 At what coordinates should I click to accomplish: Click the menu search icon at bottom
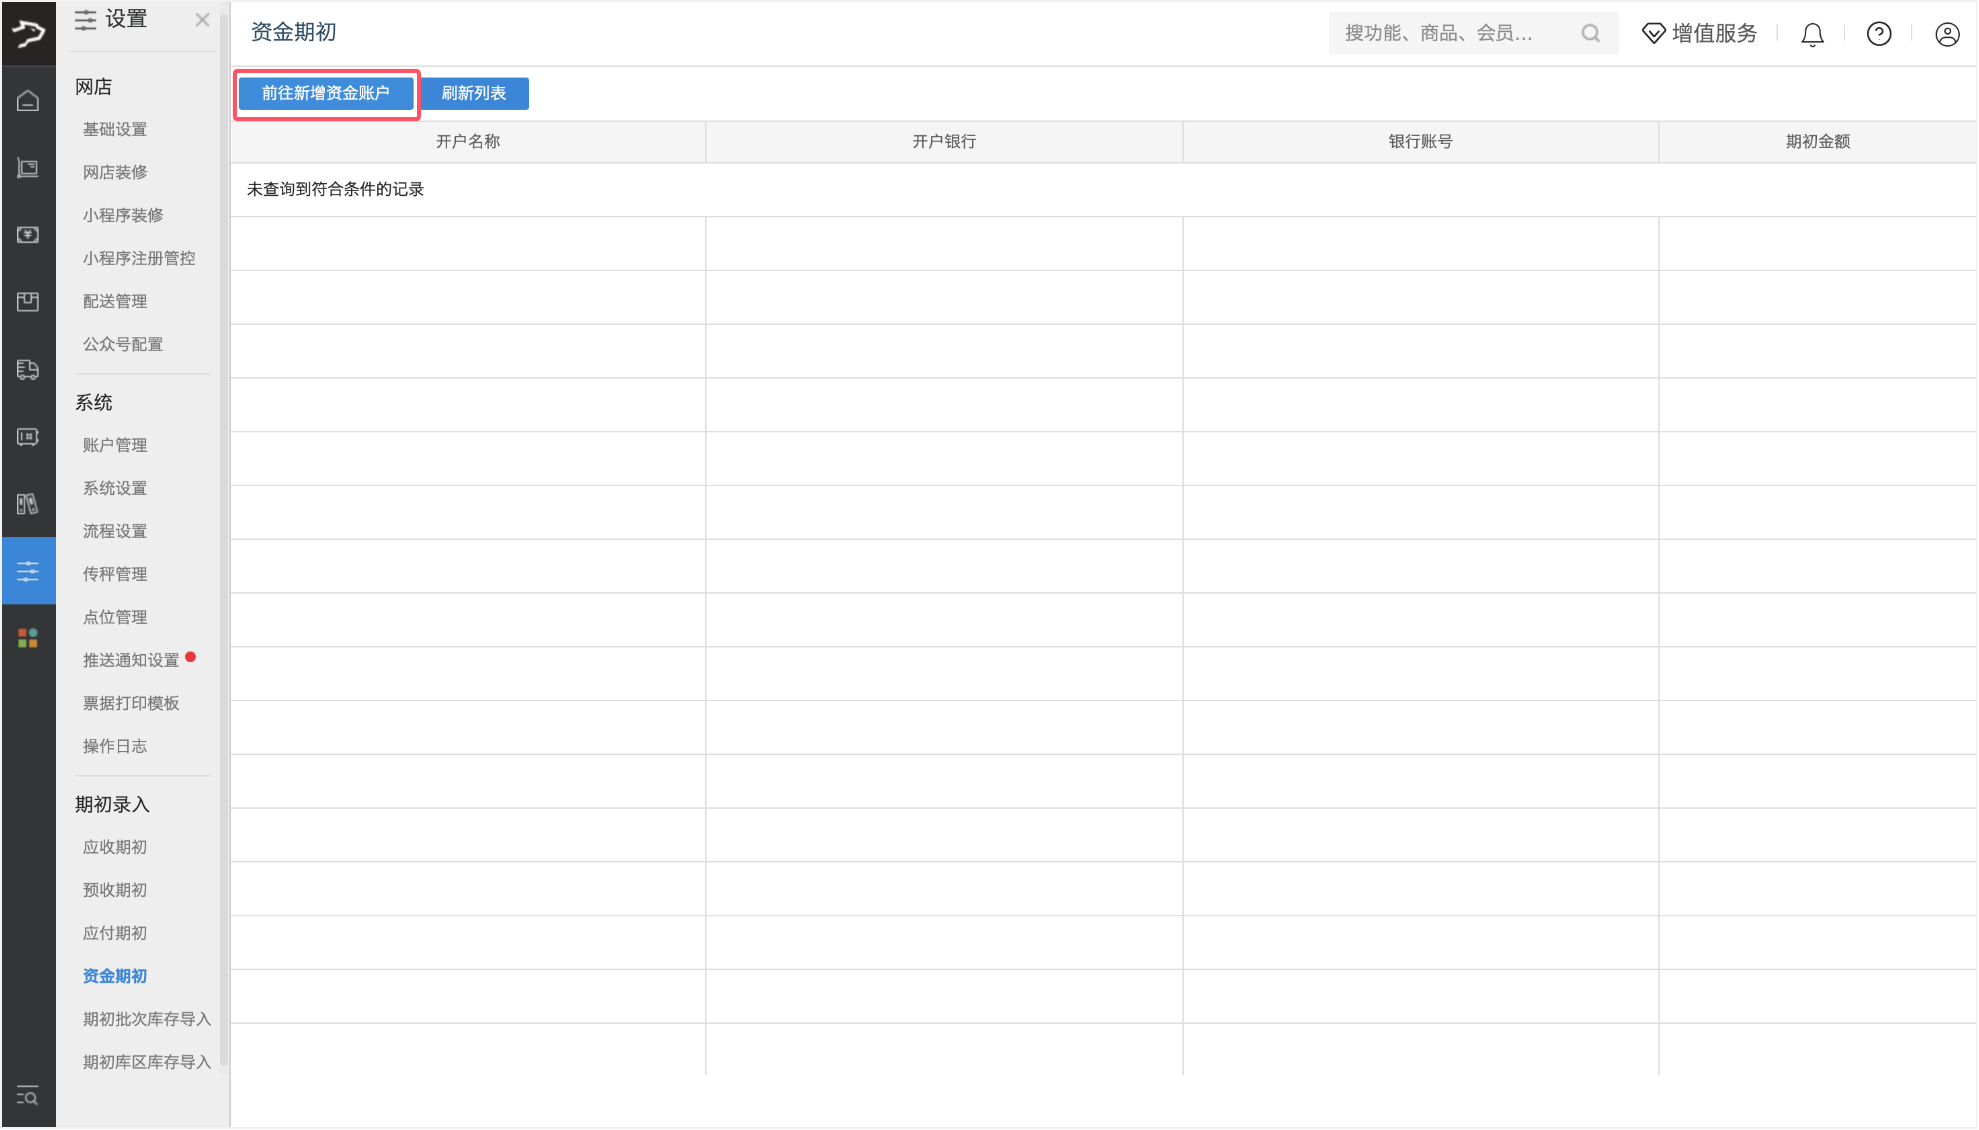coord(28,1096)
